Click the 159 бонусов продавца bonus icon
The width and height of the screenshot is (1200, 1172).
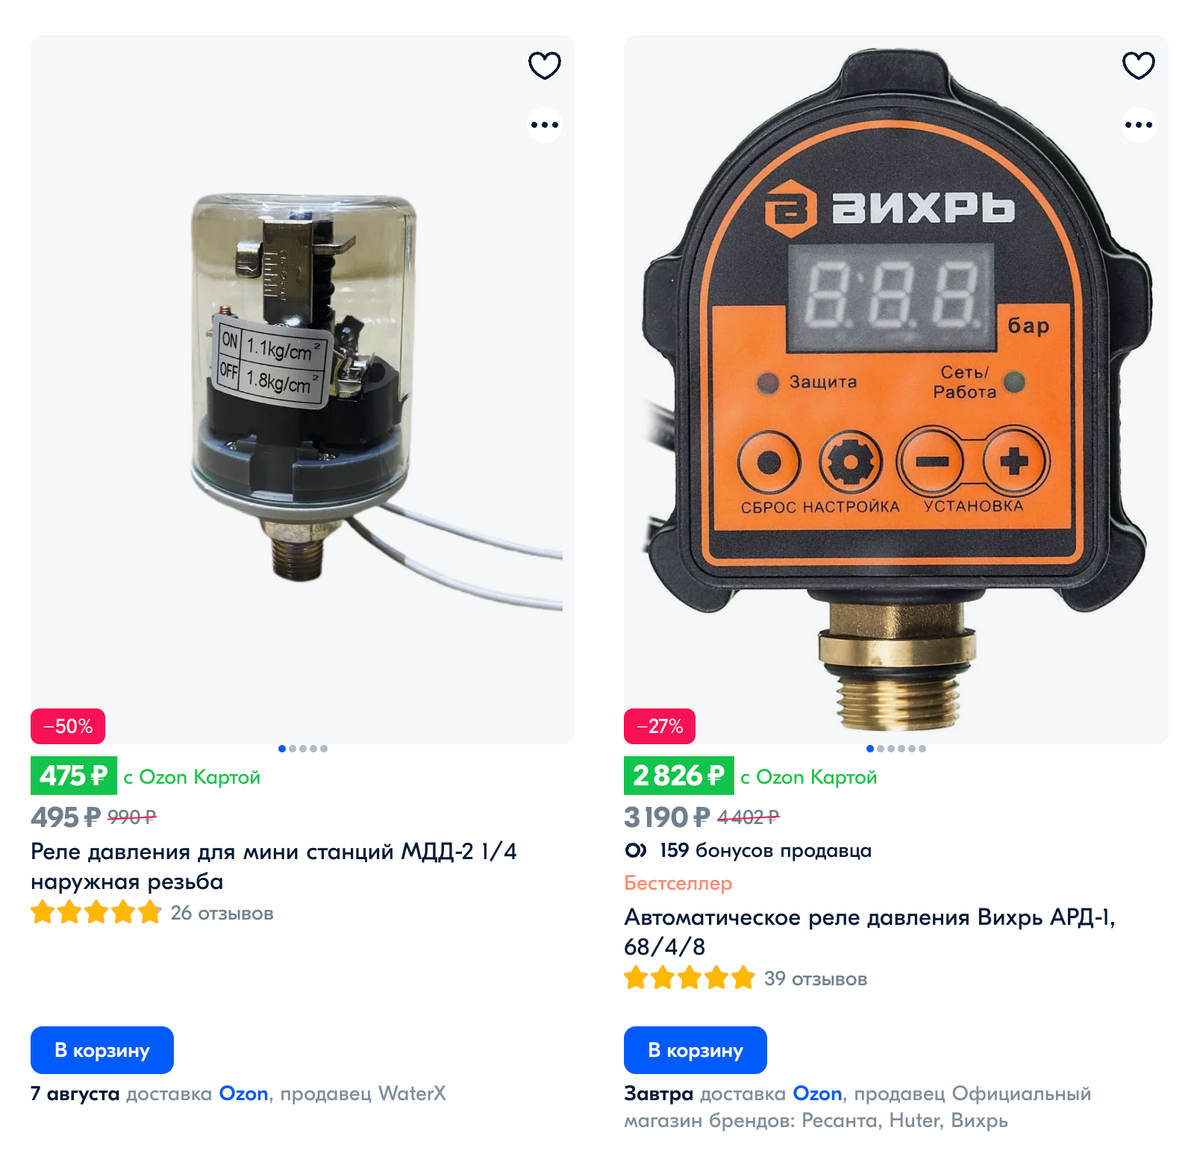(635, 851)
